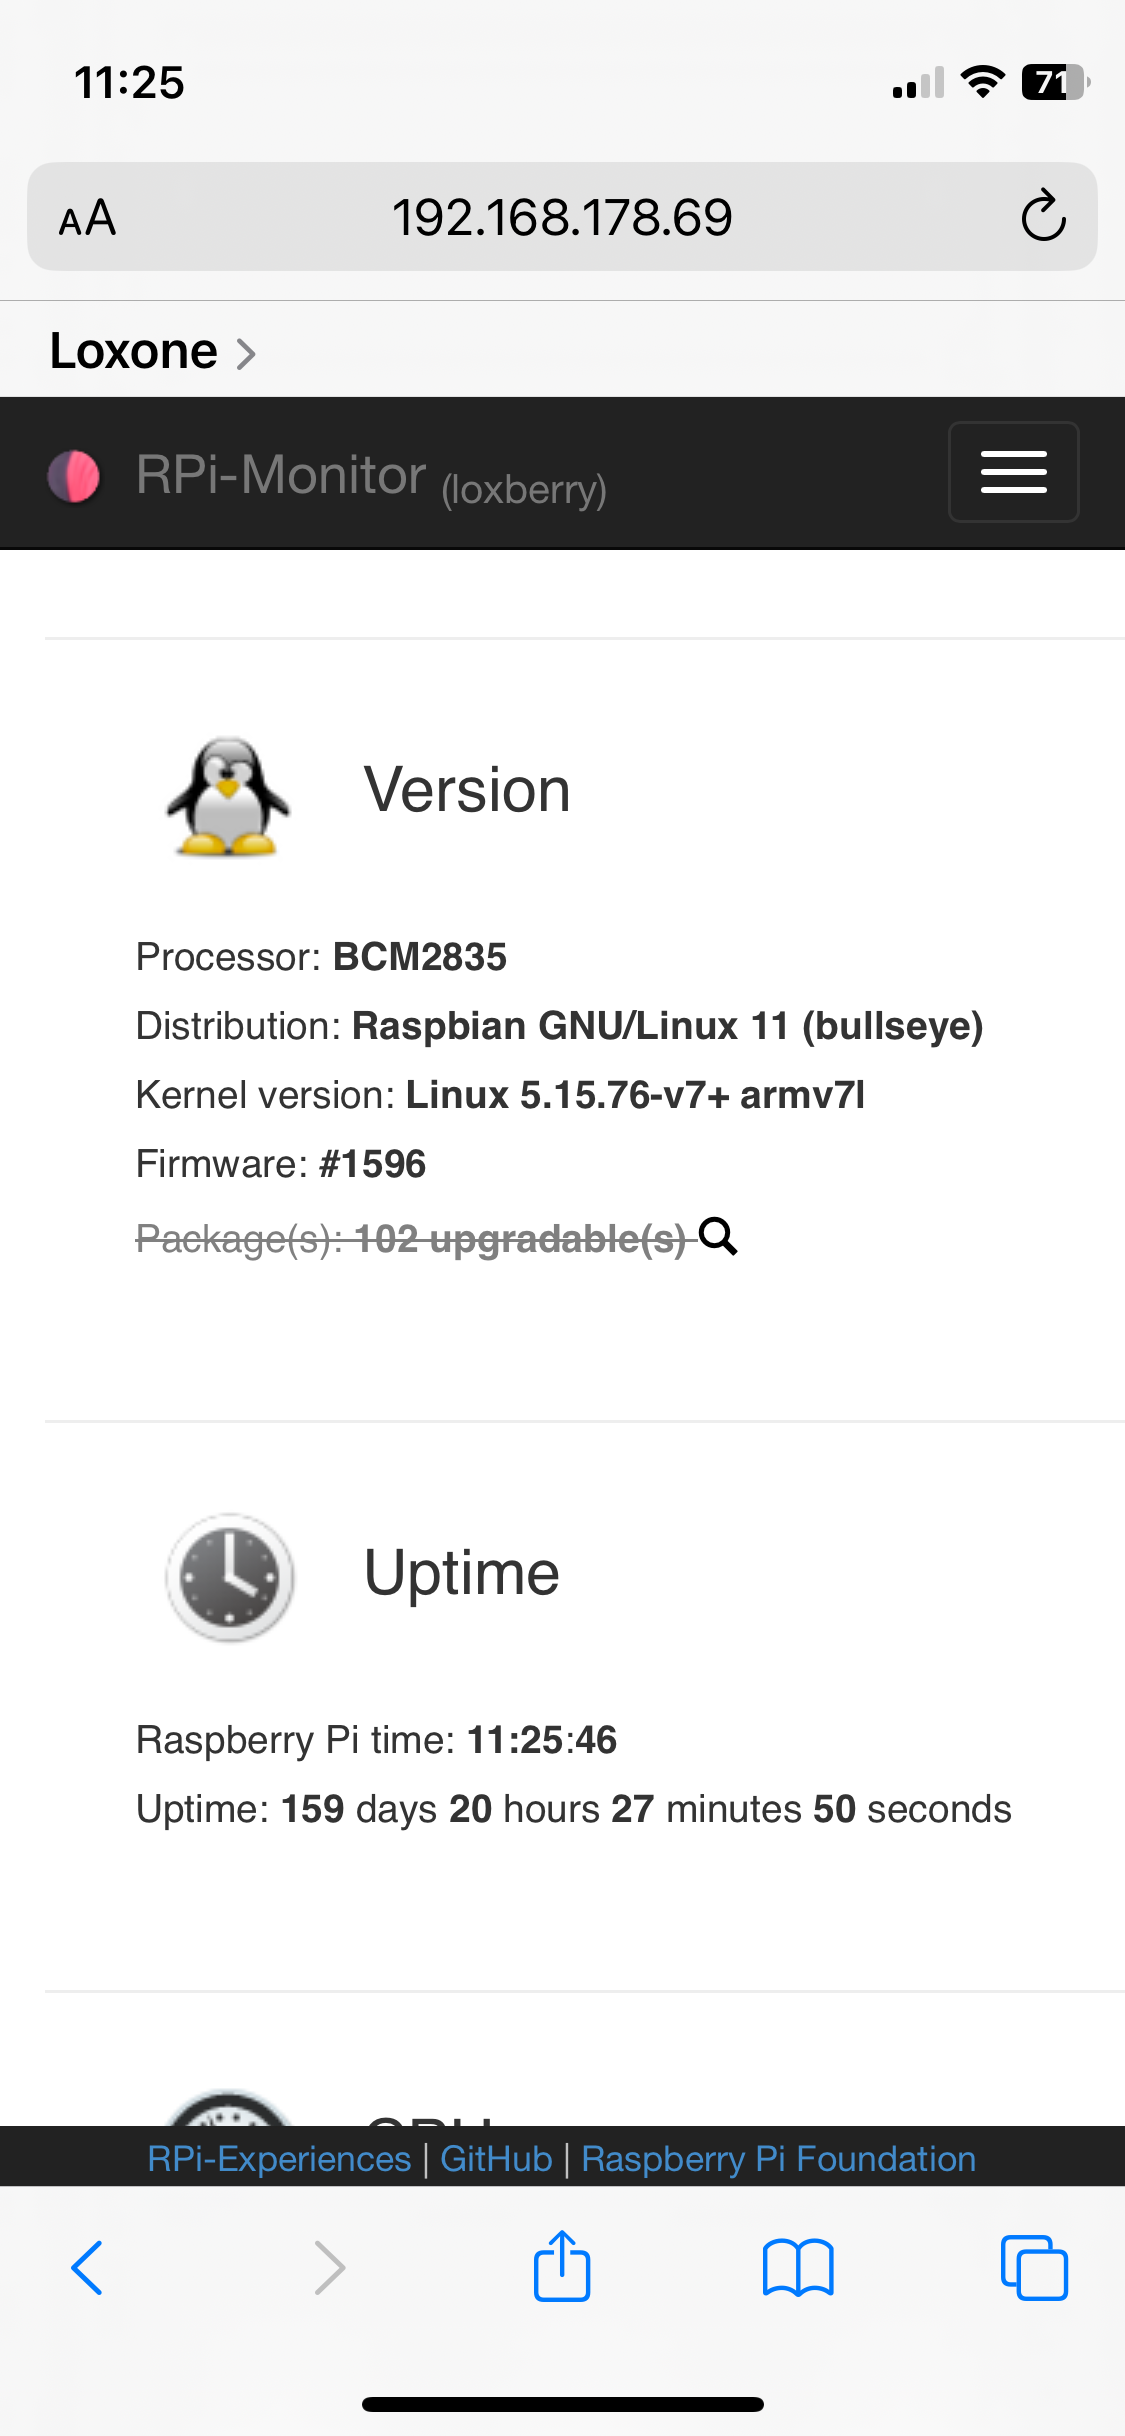Tap the Version section heading
The width and height of the screenshot is (1125, 2436).
pos(467,790)
